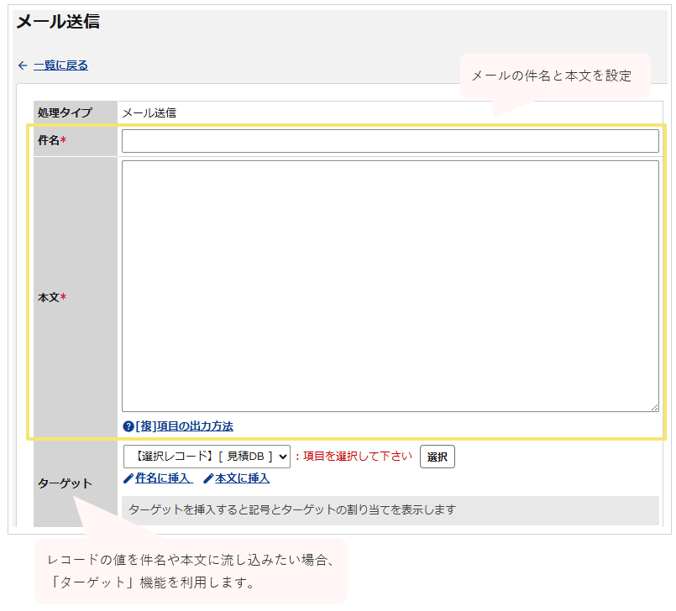This screenshot has width=676, height=611.
Task: Click the 件名* field label
Action: click(52, 140)
